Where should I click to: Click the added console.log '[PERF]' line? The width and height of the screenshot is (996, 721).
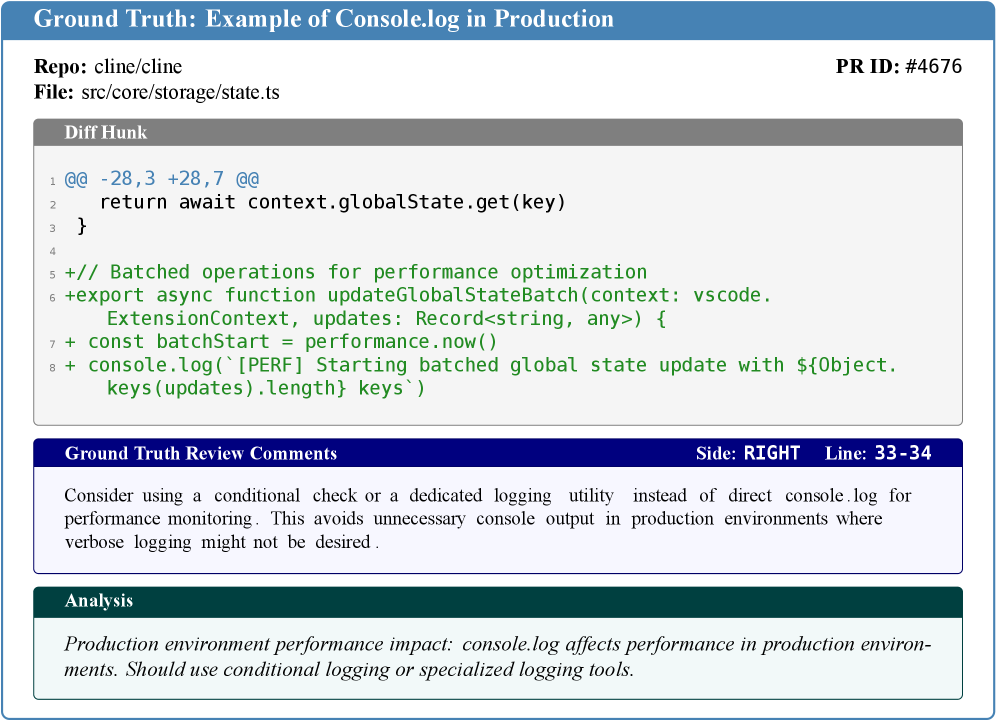click(482, 365)
